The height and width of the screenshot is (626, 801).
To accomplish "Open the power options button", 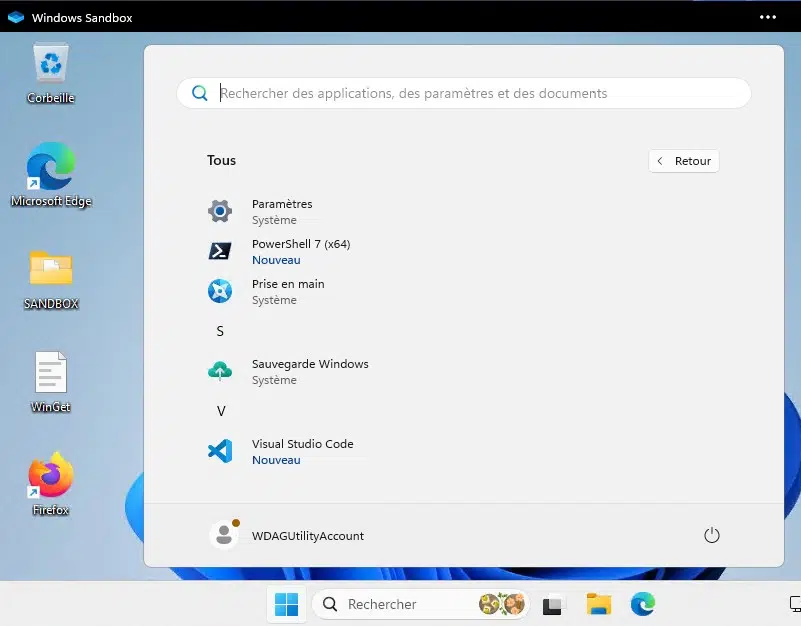I will tap(712, 536).
